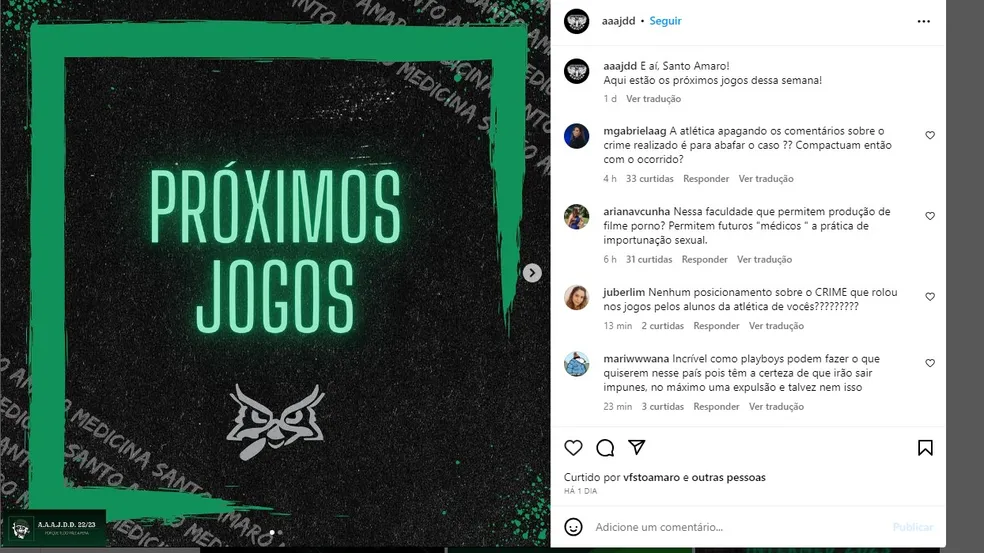Like mgabrielaag's comment with the heart

pyautogui.click(x=930, y=135)
